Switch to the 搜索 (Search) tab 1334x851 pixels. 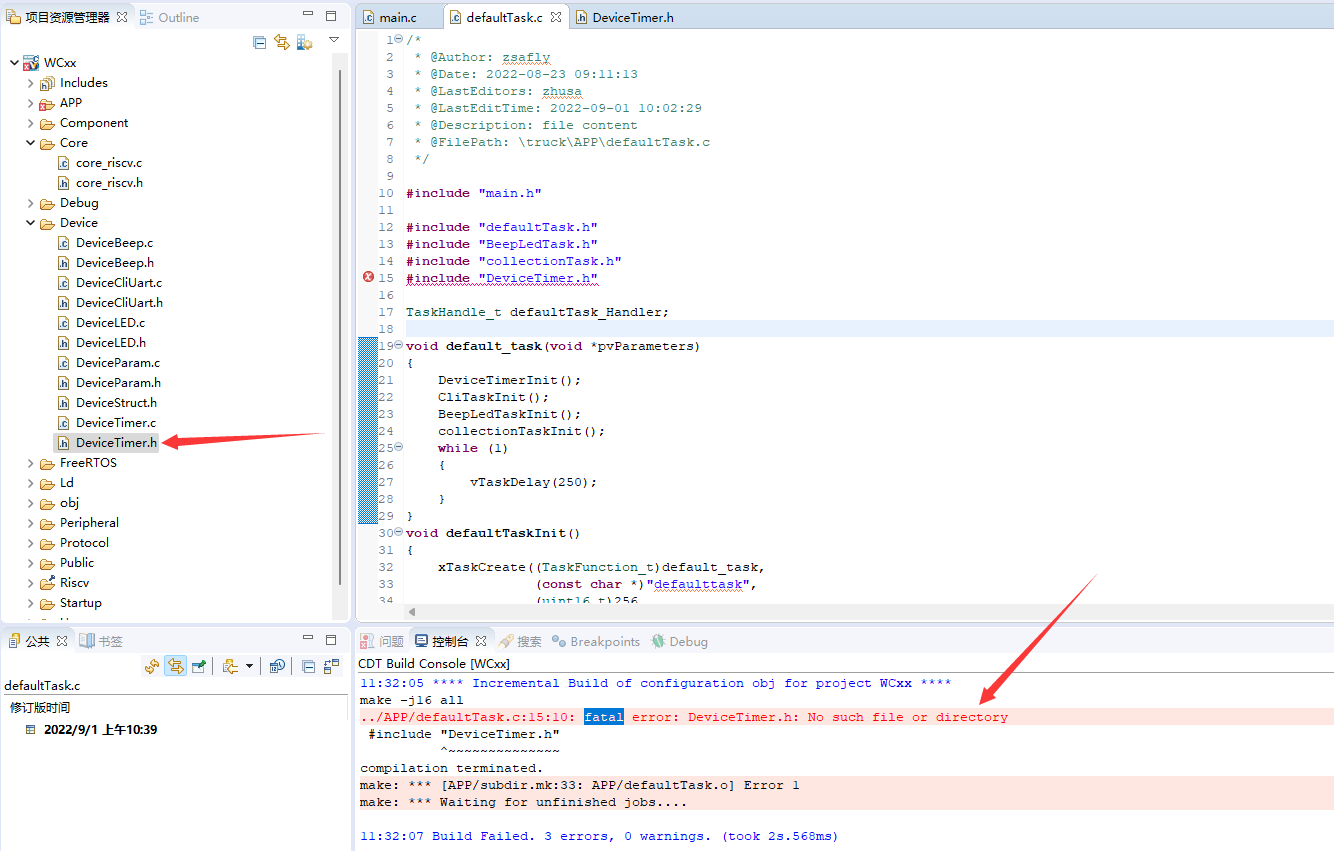click(x=520, y=641)
